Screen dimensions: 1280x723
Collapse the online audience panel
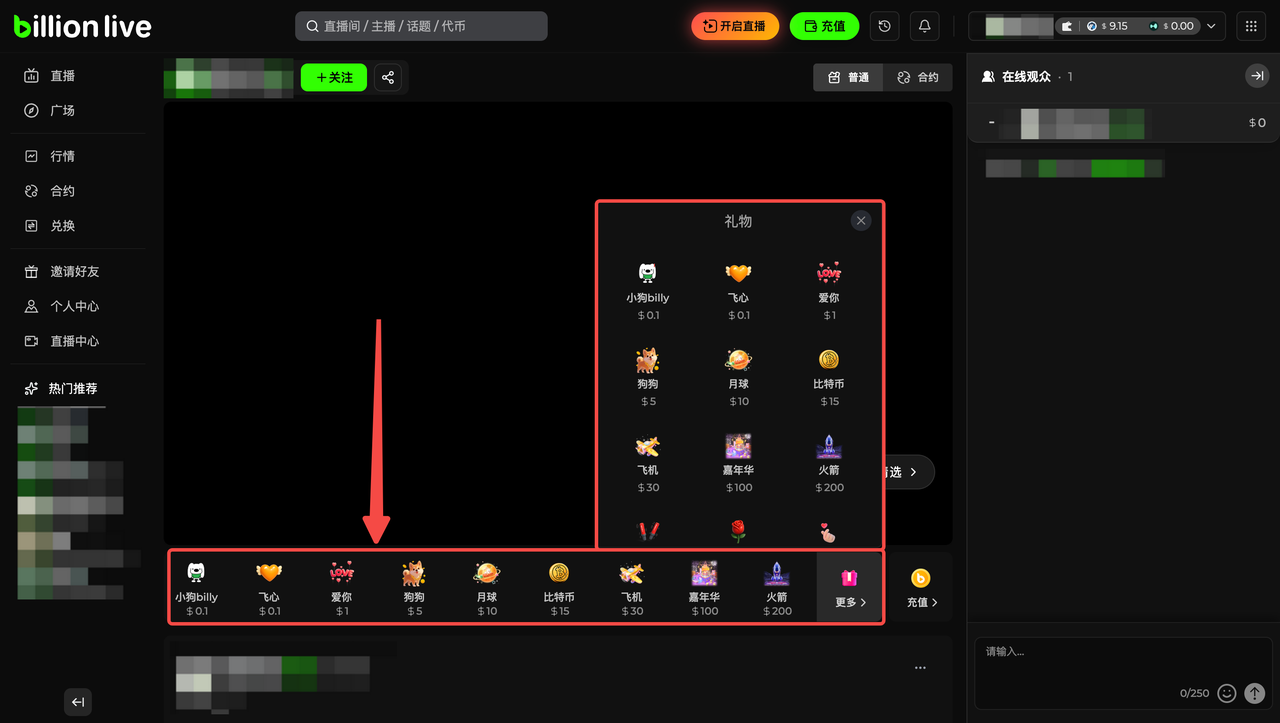point(1256,76)
